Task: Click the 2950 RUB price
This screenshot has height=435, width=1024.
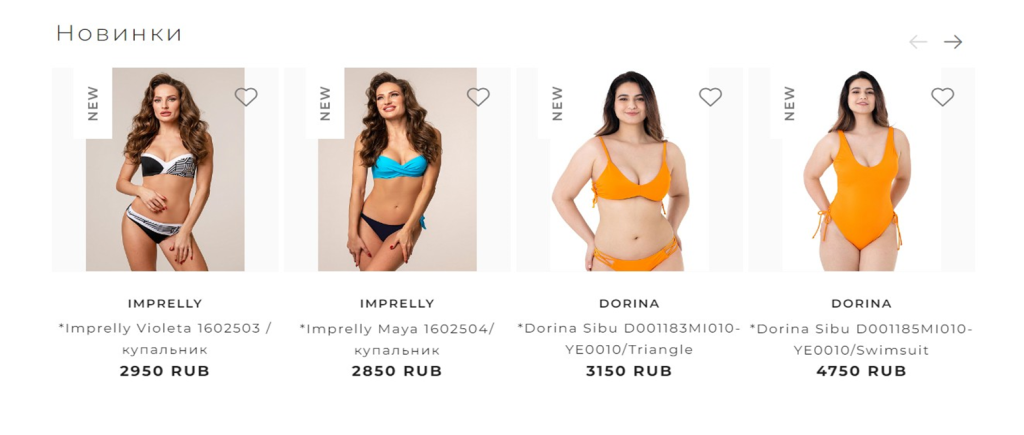Action: tap(165, 371)
